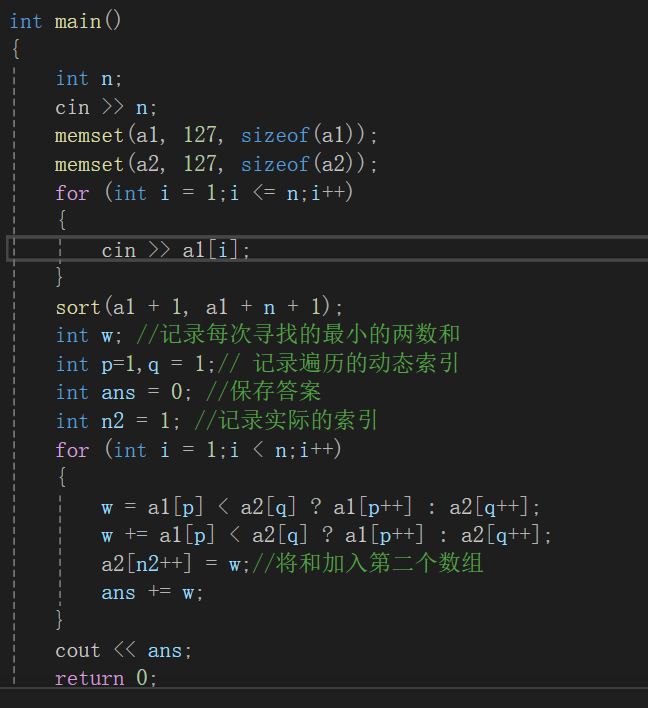Click the 'a2[n2++] = w;' statement
This screenshot has width=648, height=708.
[x=175, y=564]
